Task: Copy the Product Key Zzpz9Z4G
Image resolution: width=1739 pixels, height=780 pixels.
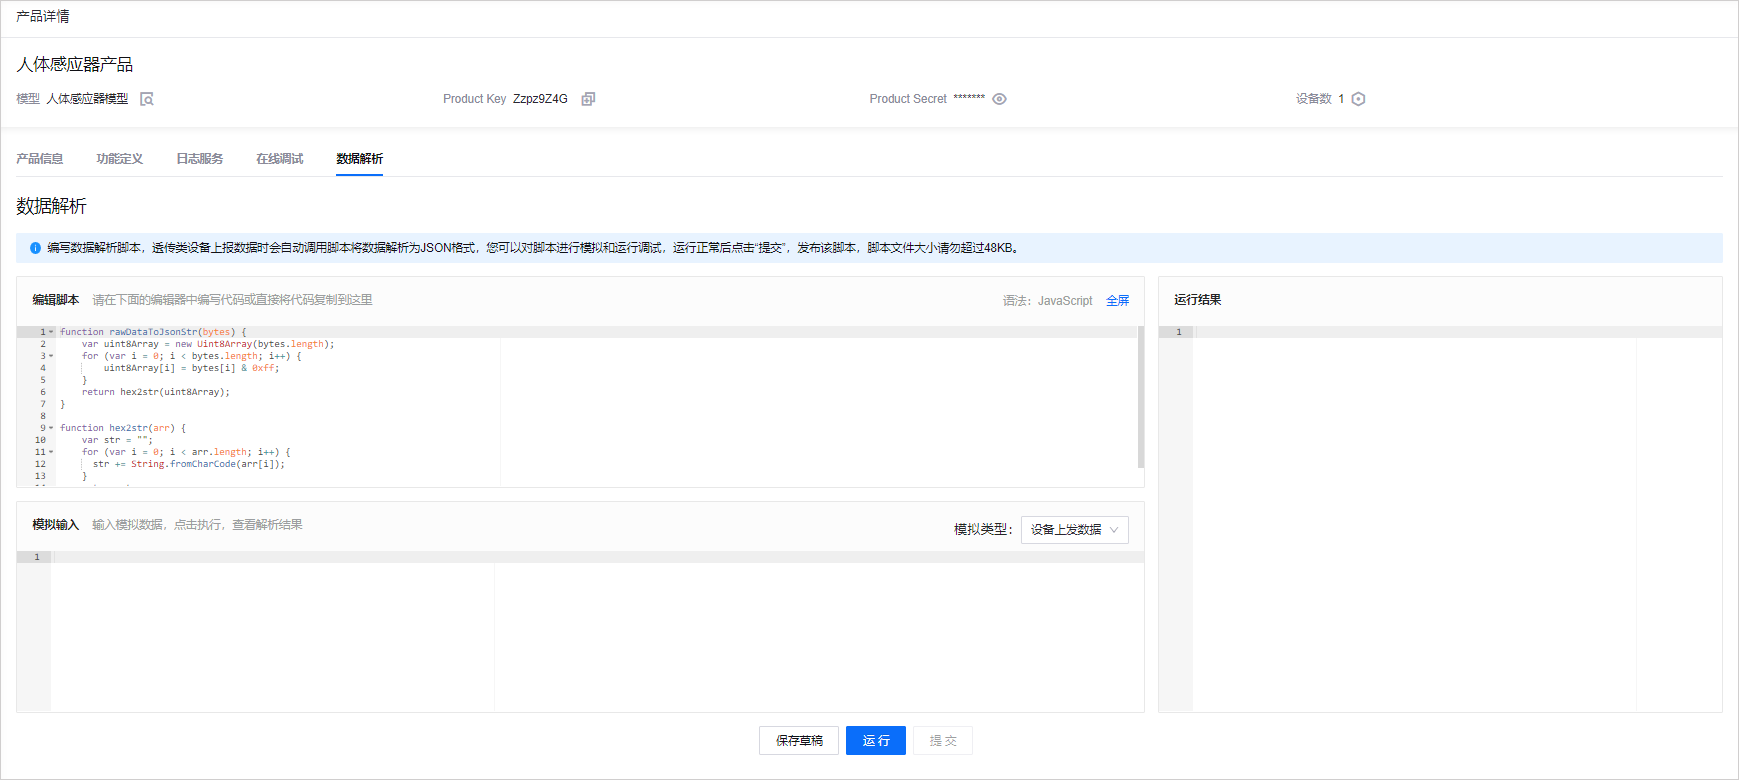Action: 588,99
